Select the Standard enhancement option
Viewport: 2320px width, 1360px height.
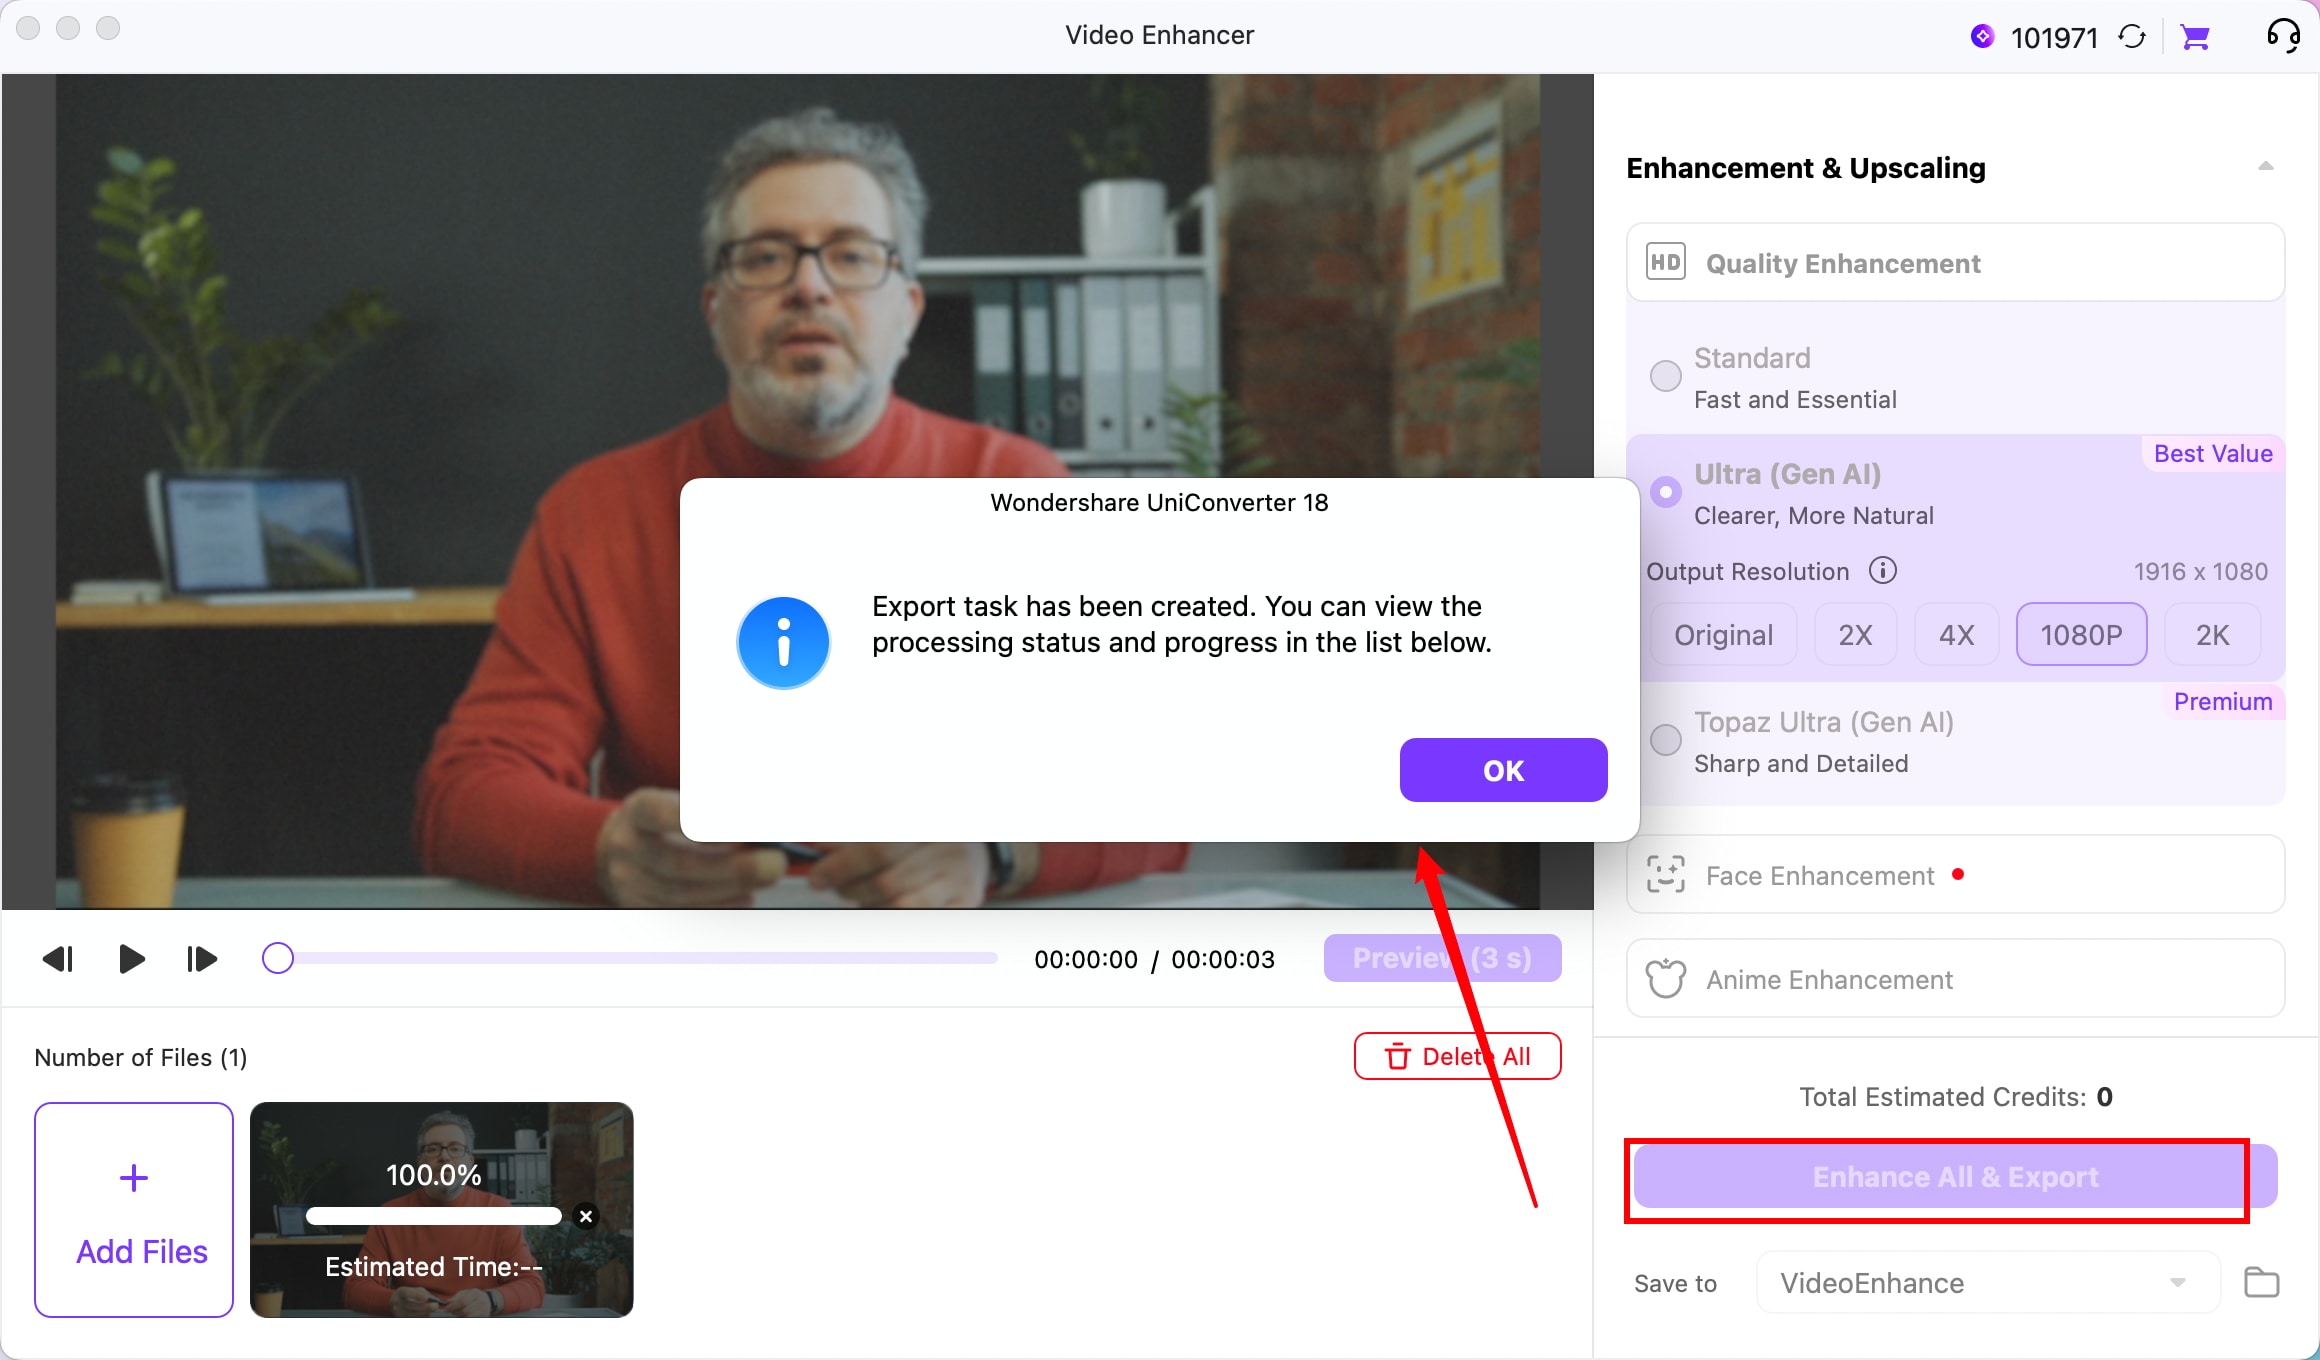pos(1665,377)
